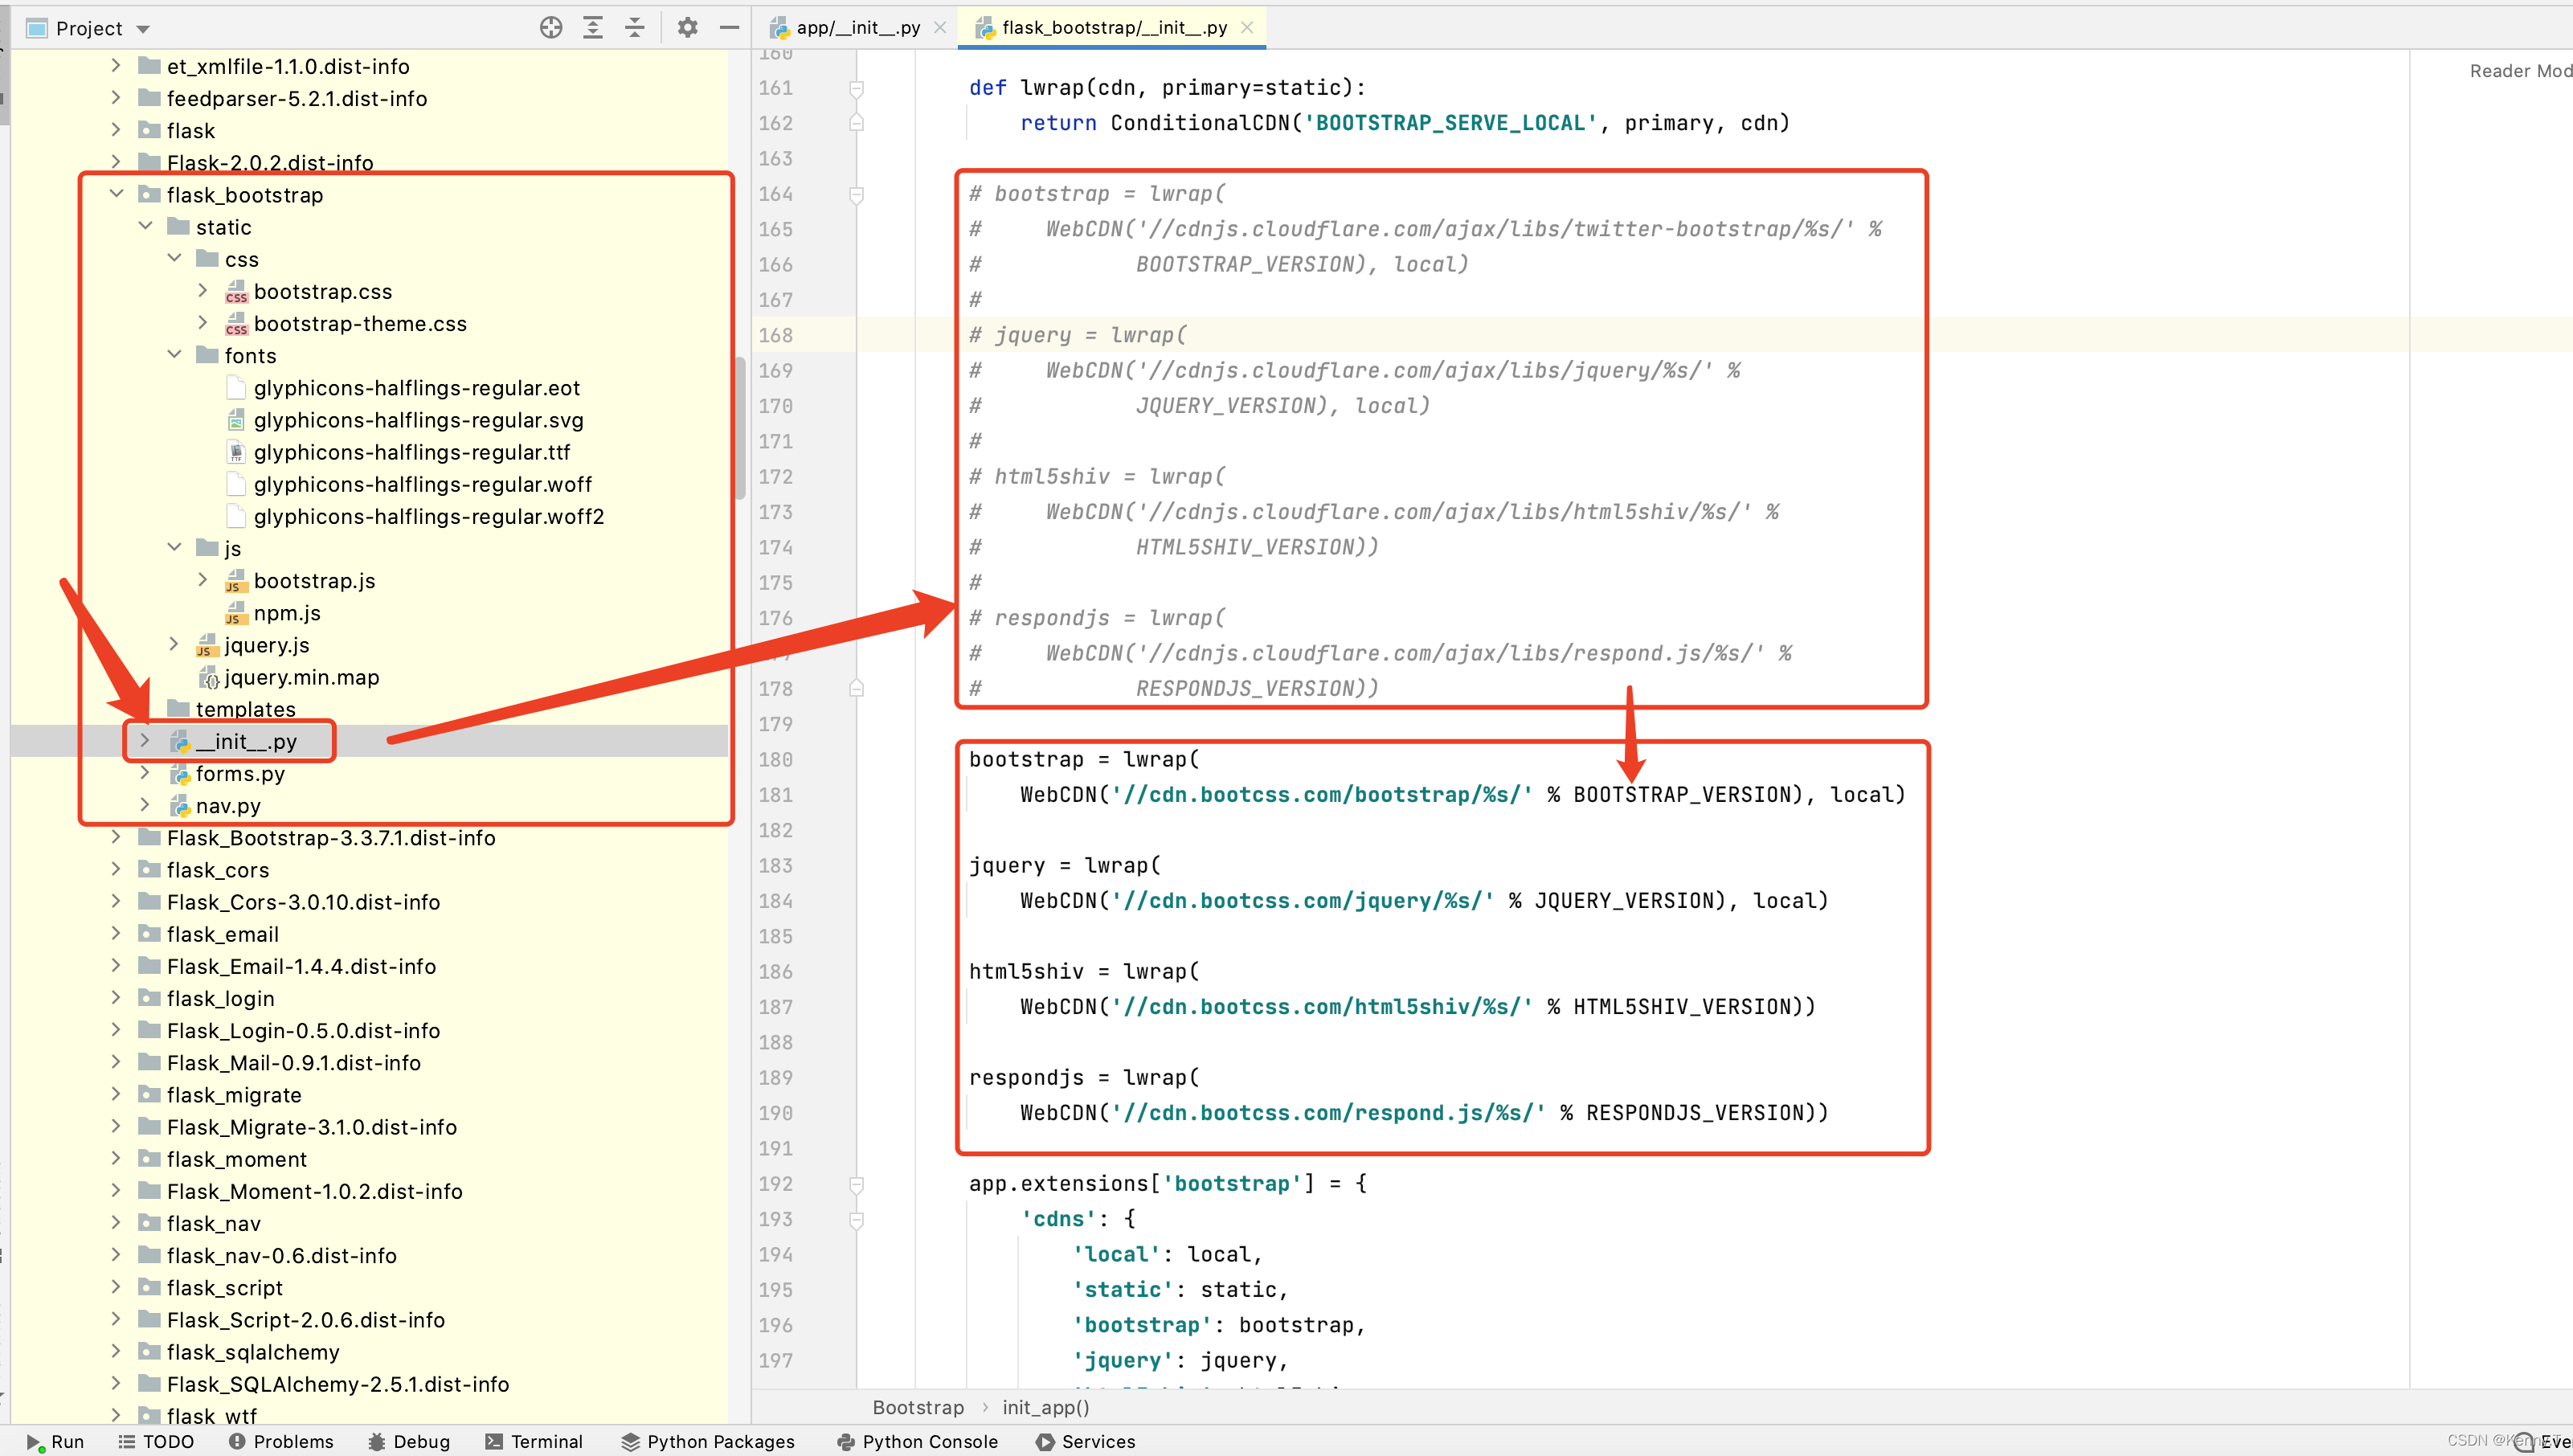2573x1456 pixels.
Task: Collapse the flask_bootstrap folder
Action: (x=116, y=194)
